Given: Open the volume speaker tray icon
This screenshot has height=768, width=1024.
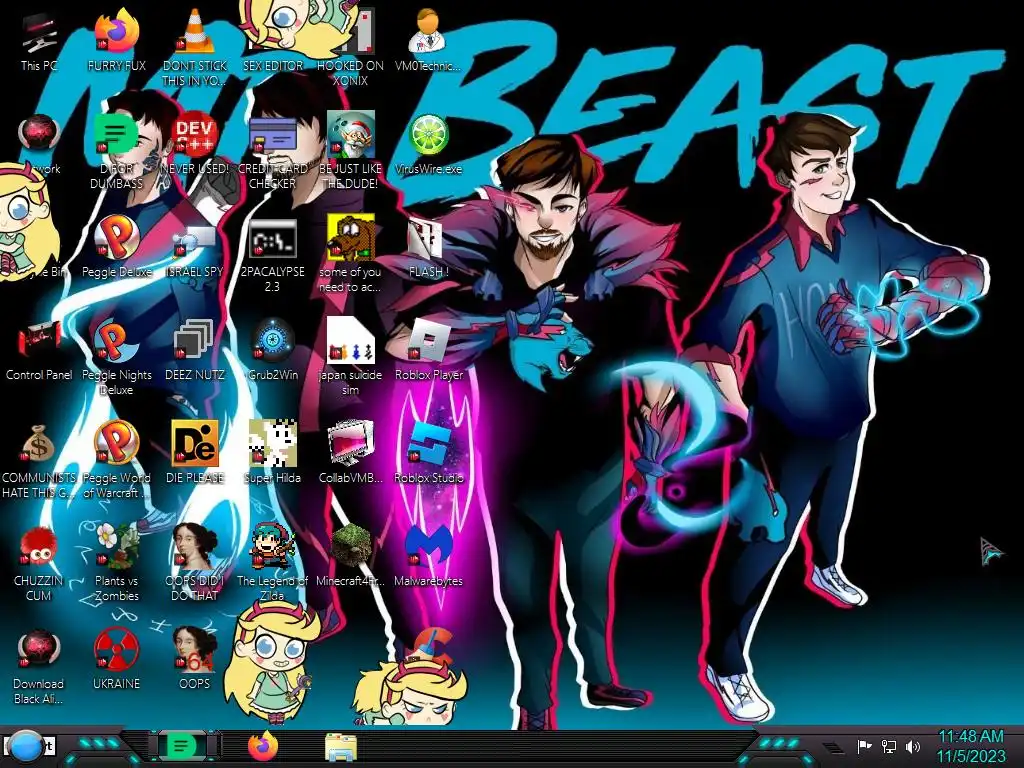Looking at the screenshot, I should pos(913,746).
